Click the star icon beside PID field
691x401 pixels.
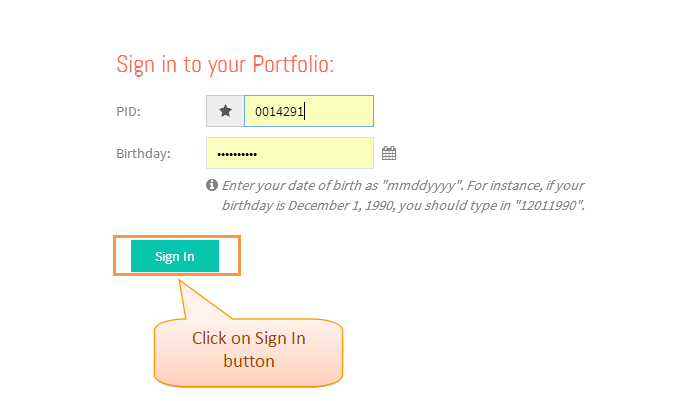point(225,111)
